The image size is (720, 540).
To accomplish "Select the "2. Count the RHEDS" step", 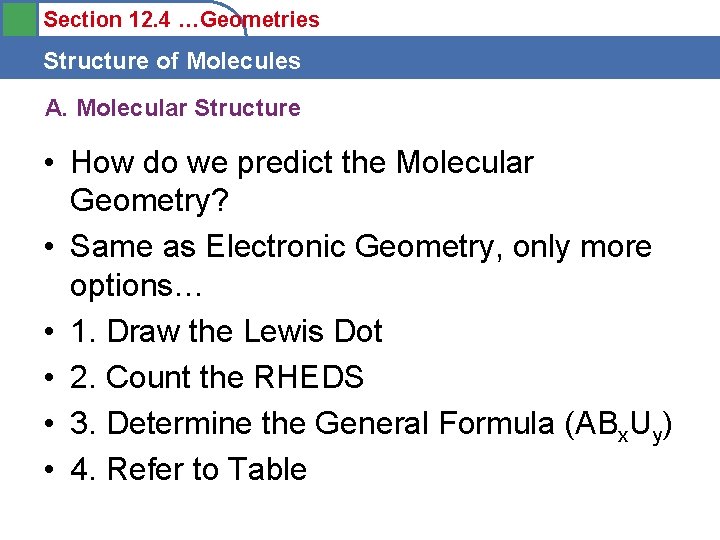I will pyautogui.click(x=217, y=377).
